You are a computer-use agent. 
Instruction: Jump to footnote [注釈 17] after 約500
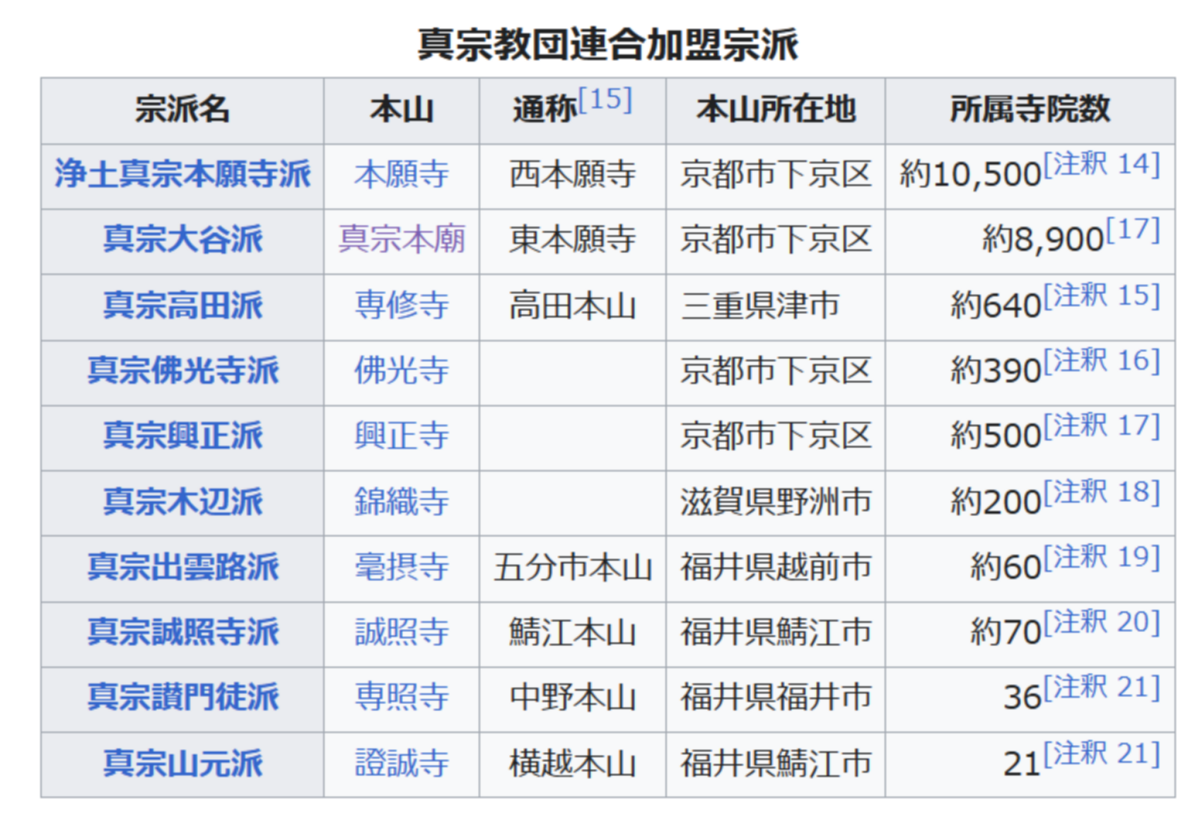pos(1101,426)
